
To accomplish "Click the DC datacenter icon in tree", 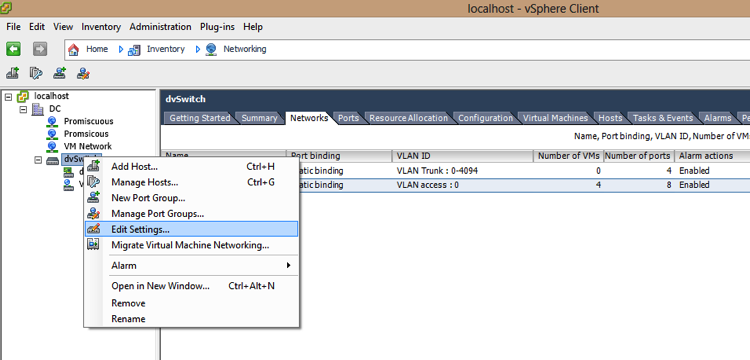I will click(37, 109).
